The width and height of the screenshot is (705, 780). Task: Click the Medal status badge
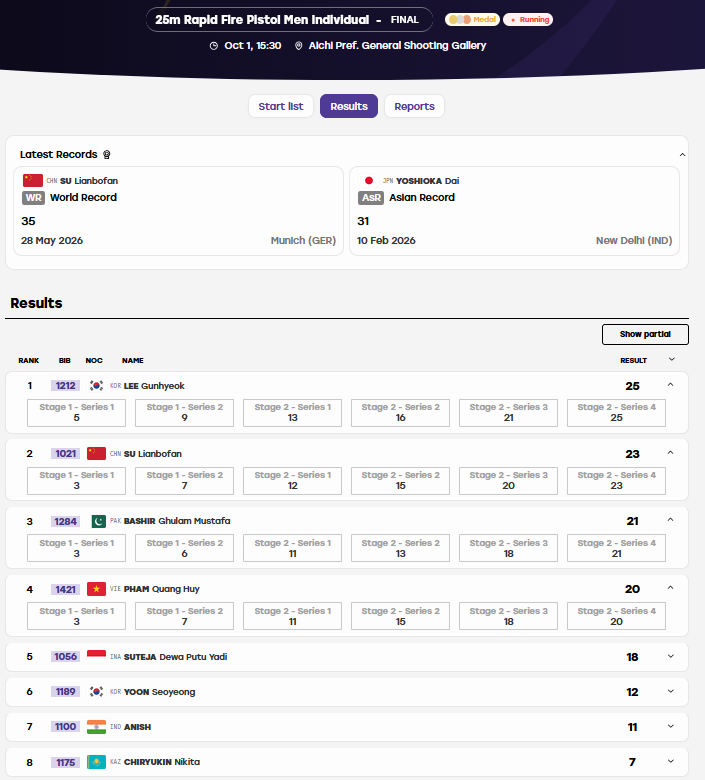pos(472,19)
